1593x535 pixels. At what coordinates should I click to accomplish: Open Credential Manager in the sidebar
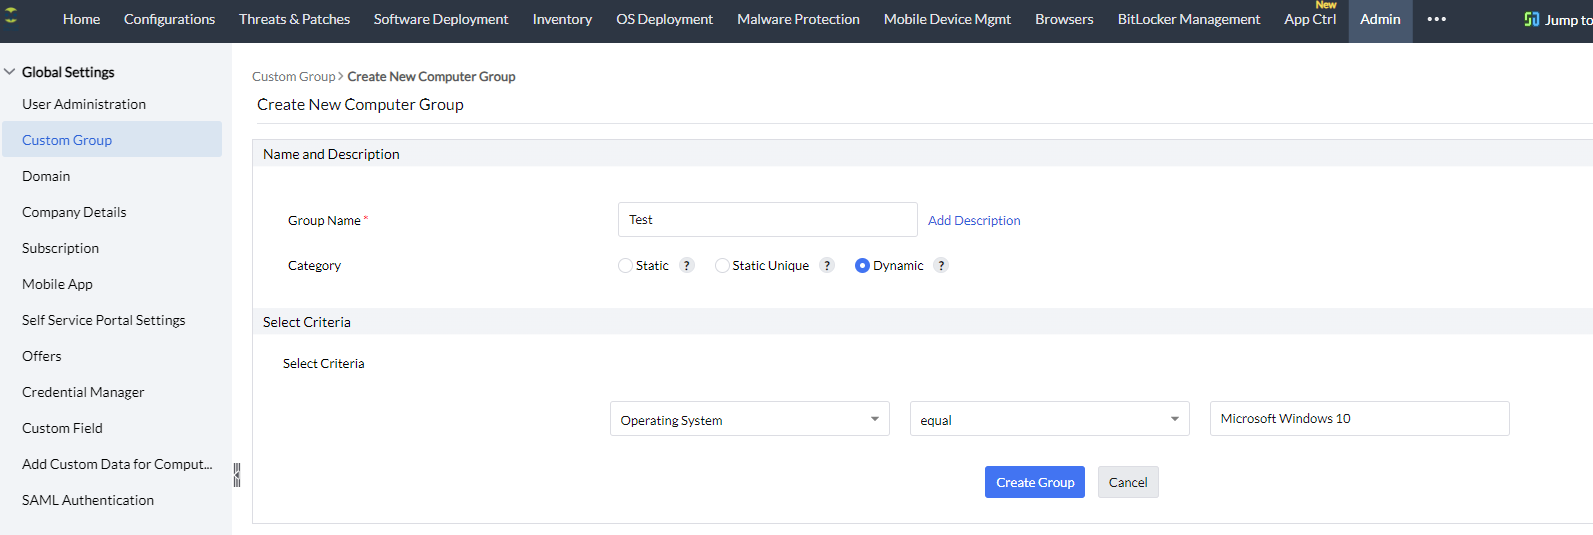point(83,392)
